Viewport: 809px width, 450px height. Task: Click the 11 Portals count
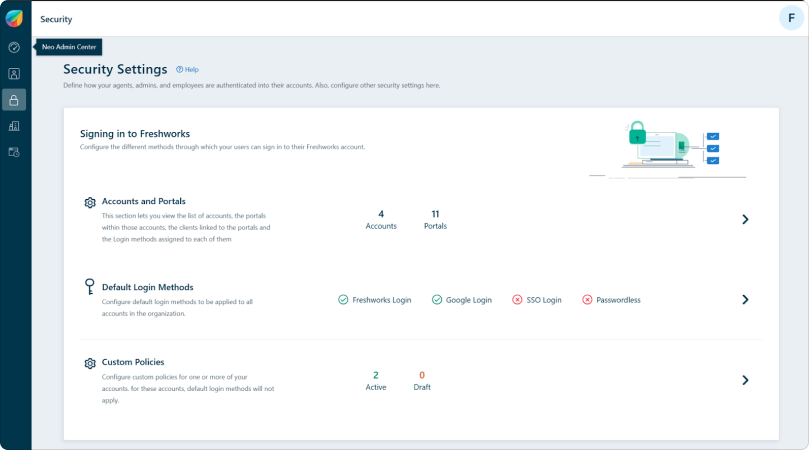435,220
